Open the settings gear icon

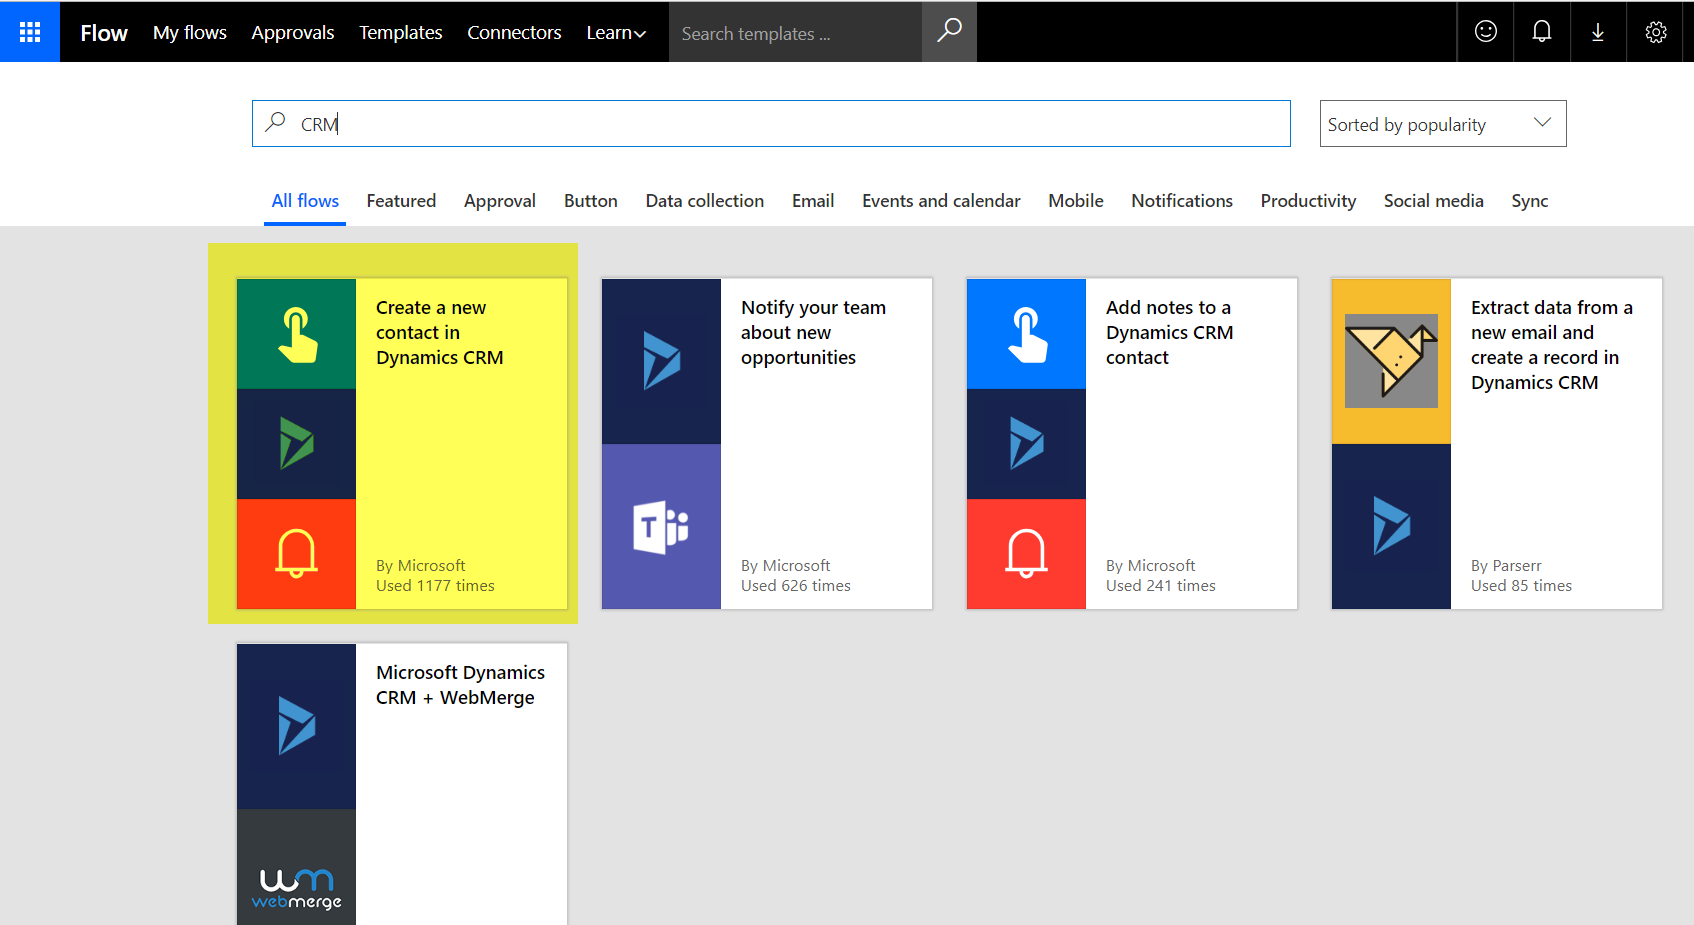click(1656, 32)
